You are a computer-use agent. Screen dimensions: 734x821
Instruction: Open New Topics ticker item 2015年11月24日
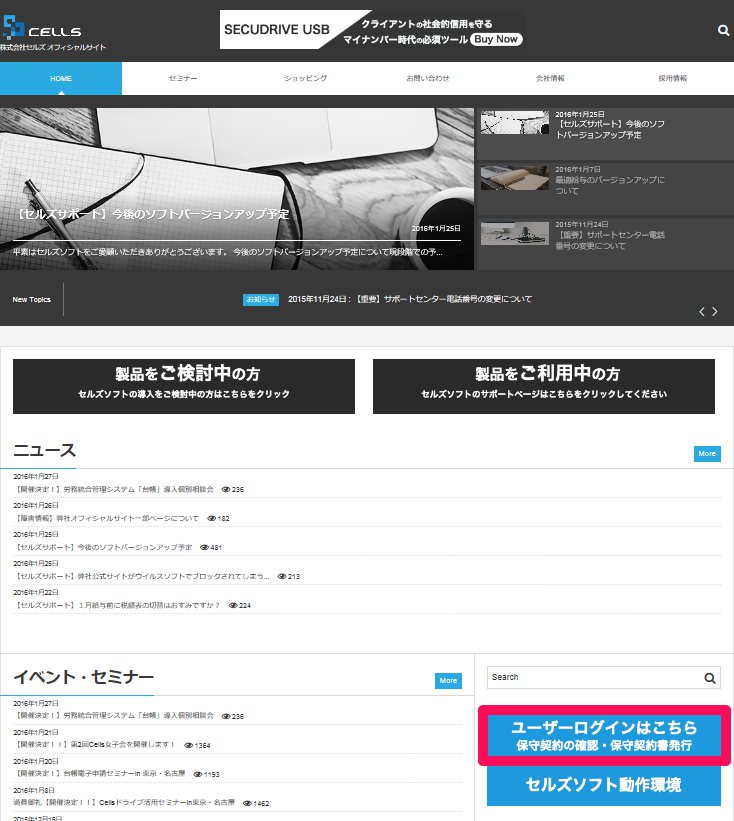(x=410, y=299)
